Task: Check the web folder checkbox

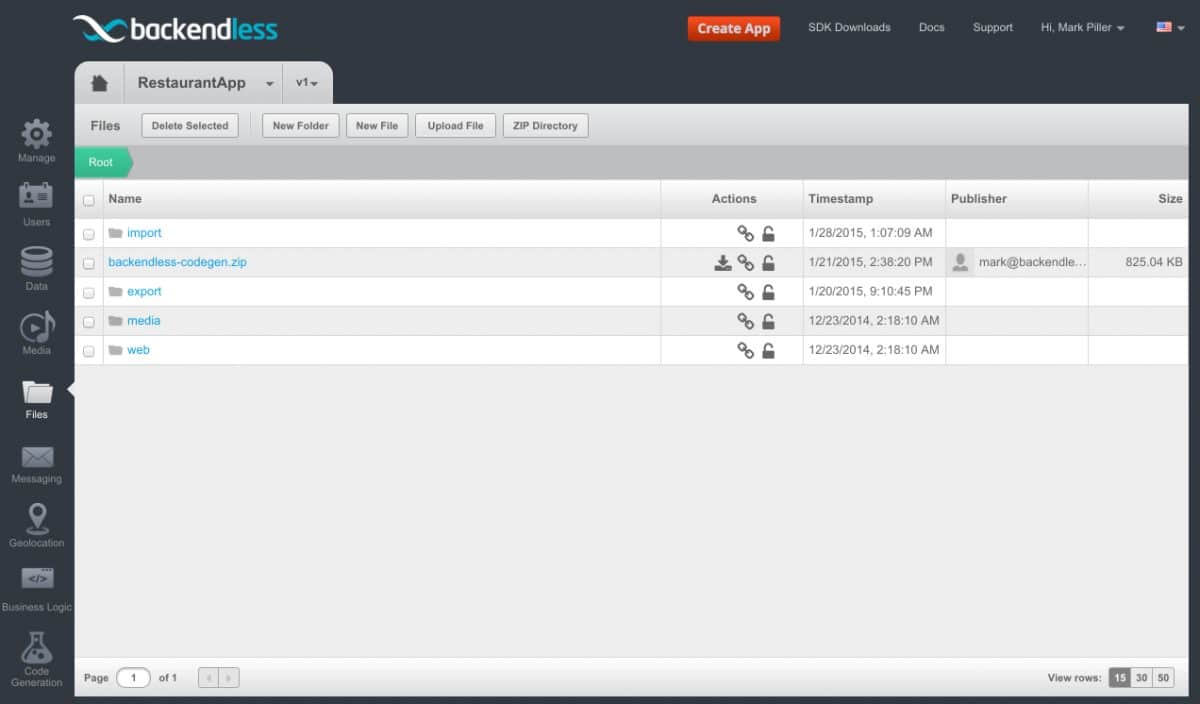Action: 89,351
